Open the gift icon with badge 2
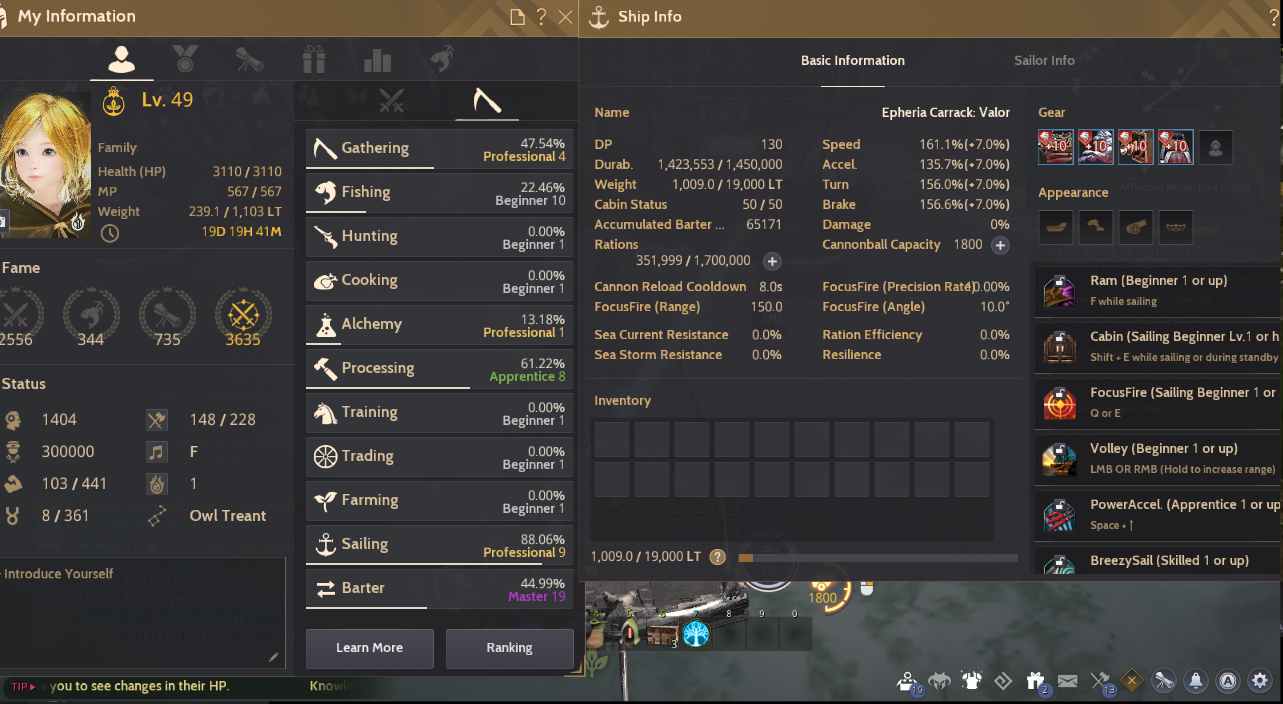The height and width of the screenshot is (704, 1283). coord(1036,682)
